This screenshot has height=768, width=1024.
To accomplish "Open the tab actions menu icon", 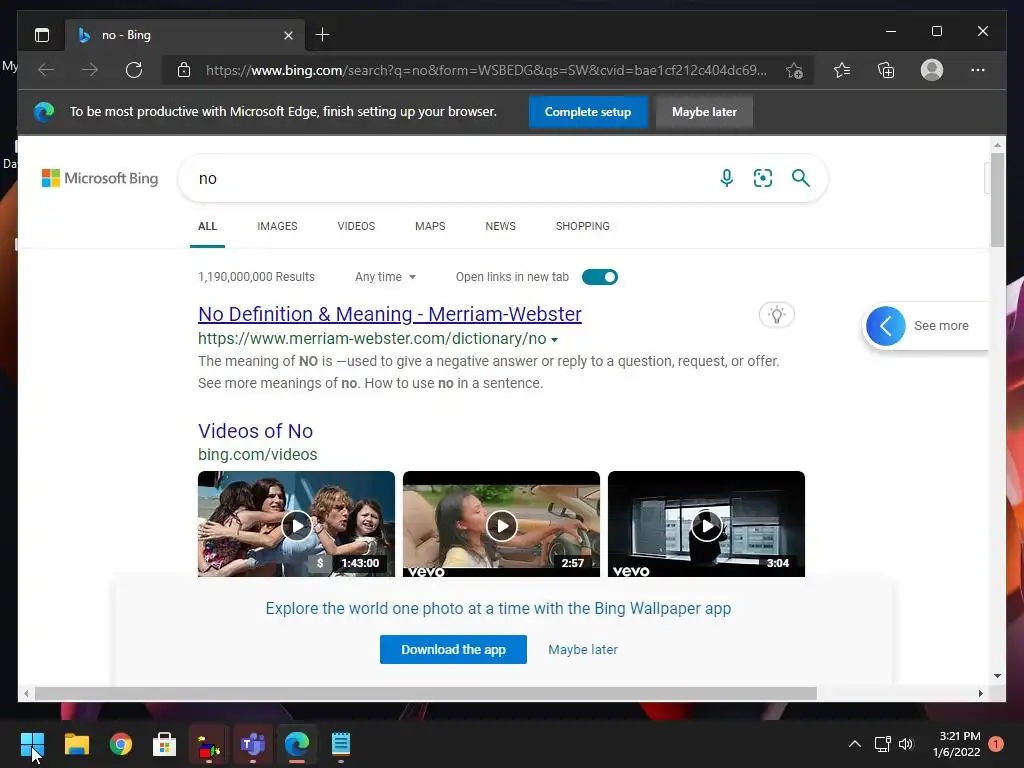I will (x=42, y=35).
